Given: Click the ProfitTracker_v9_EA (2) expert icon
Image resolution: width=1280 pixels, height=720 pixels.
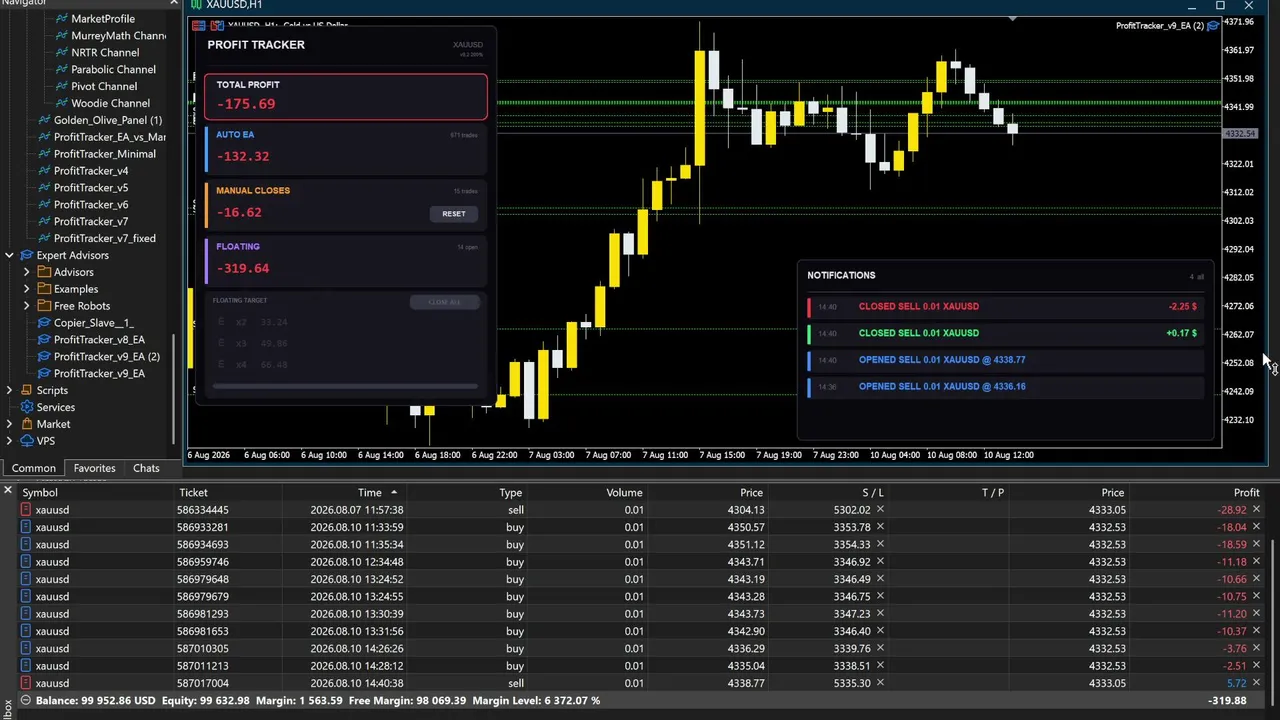Looking at the screenshot, I should tap(44, 357).
